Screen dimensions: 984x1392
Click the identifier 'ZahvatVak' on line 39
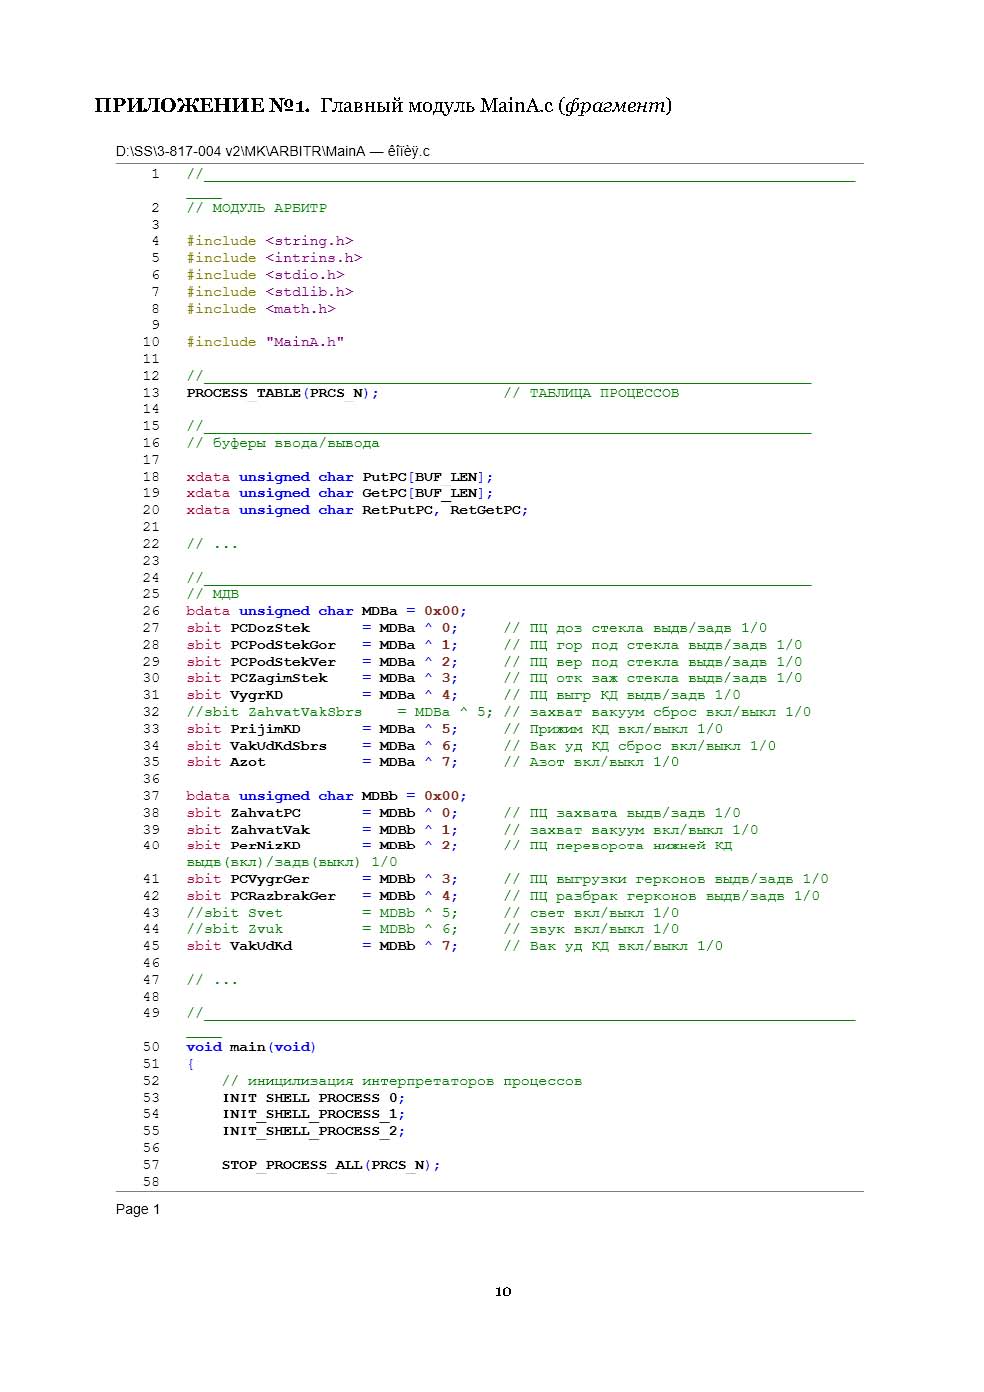tap(270, 830)
